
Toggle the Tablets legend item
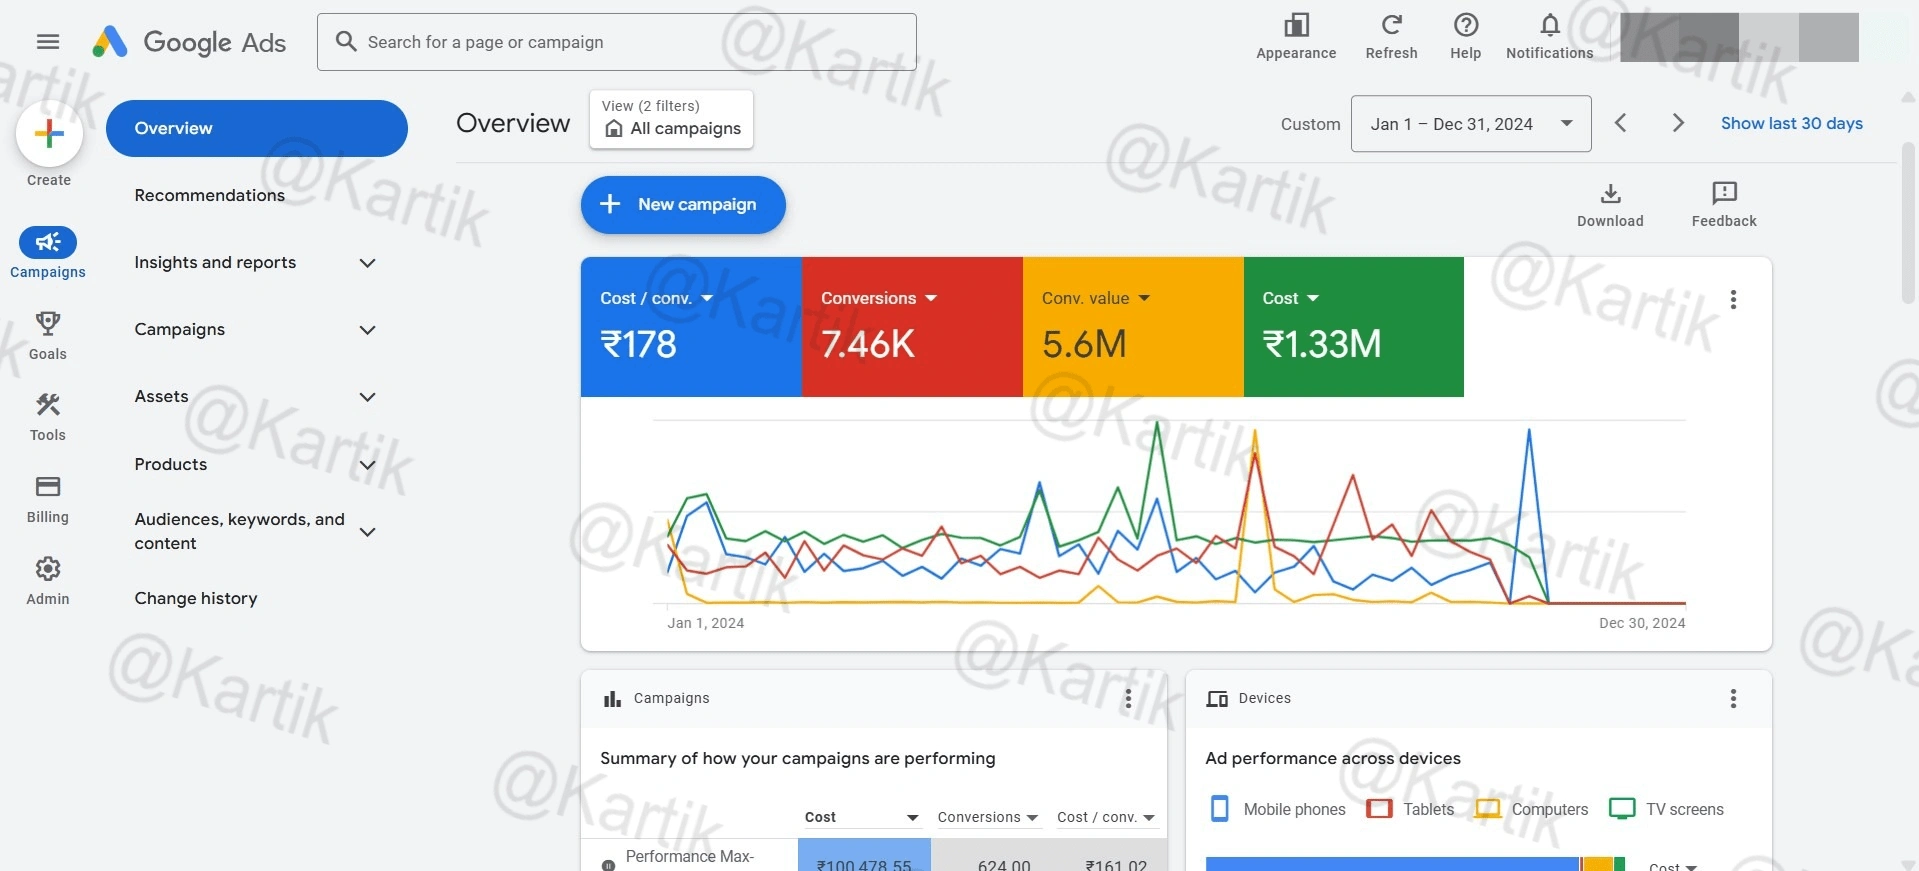pos(1410,809)
